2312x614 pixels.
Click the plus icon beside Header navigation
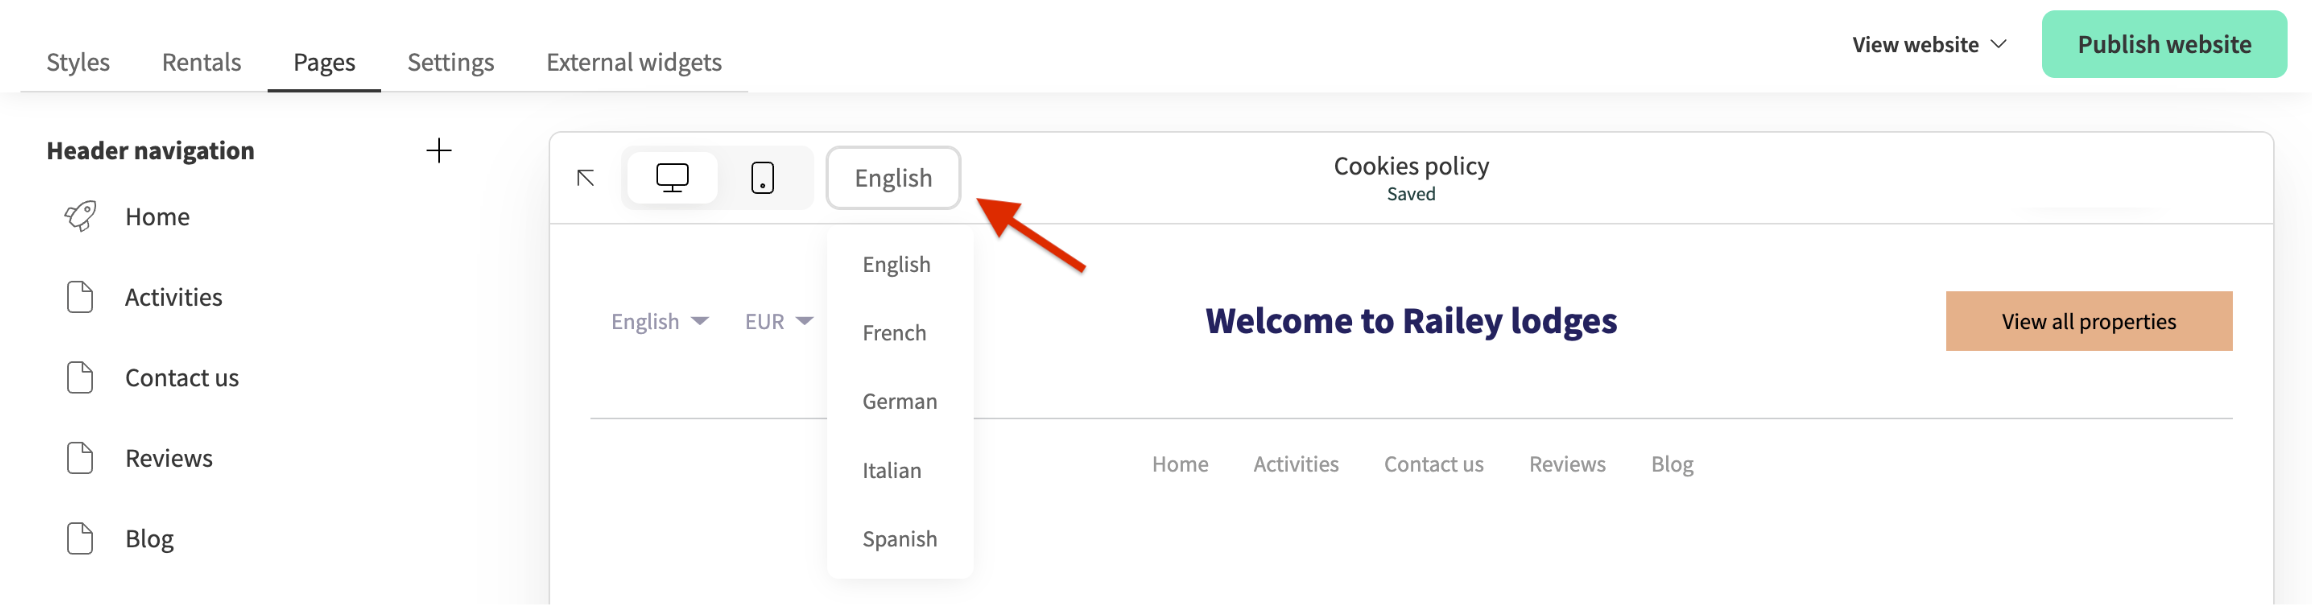438,151
